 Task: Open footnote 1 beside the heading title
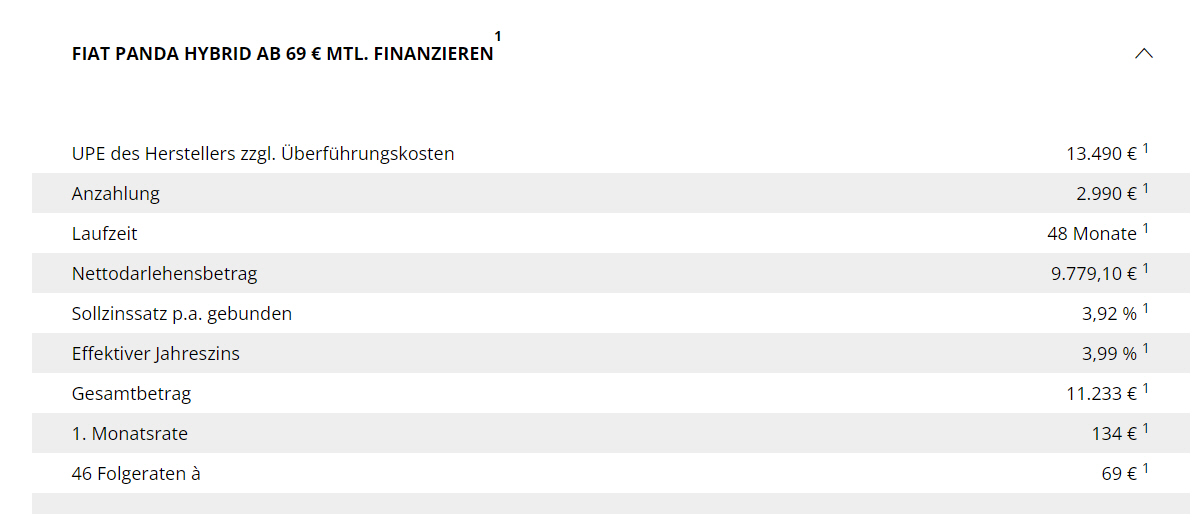point(498,37)
